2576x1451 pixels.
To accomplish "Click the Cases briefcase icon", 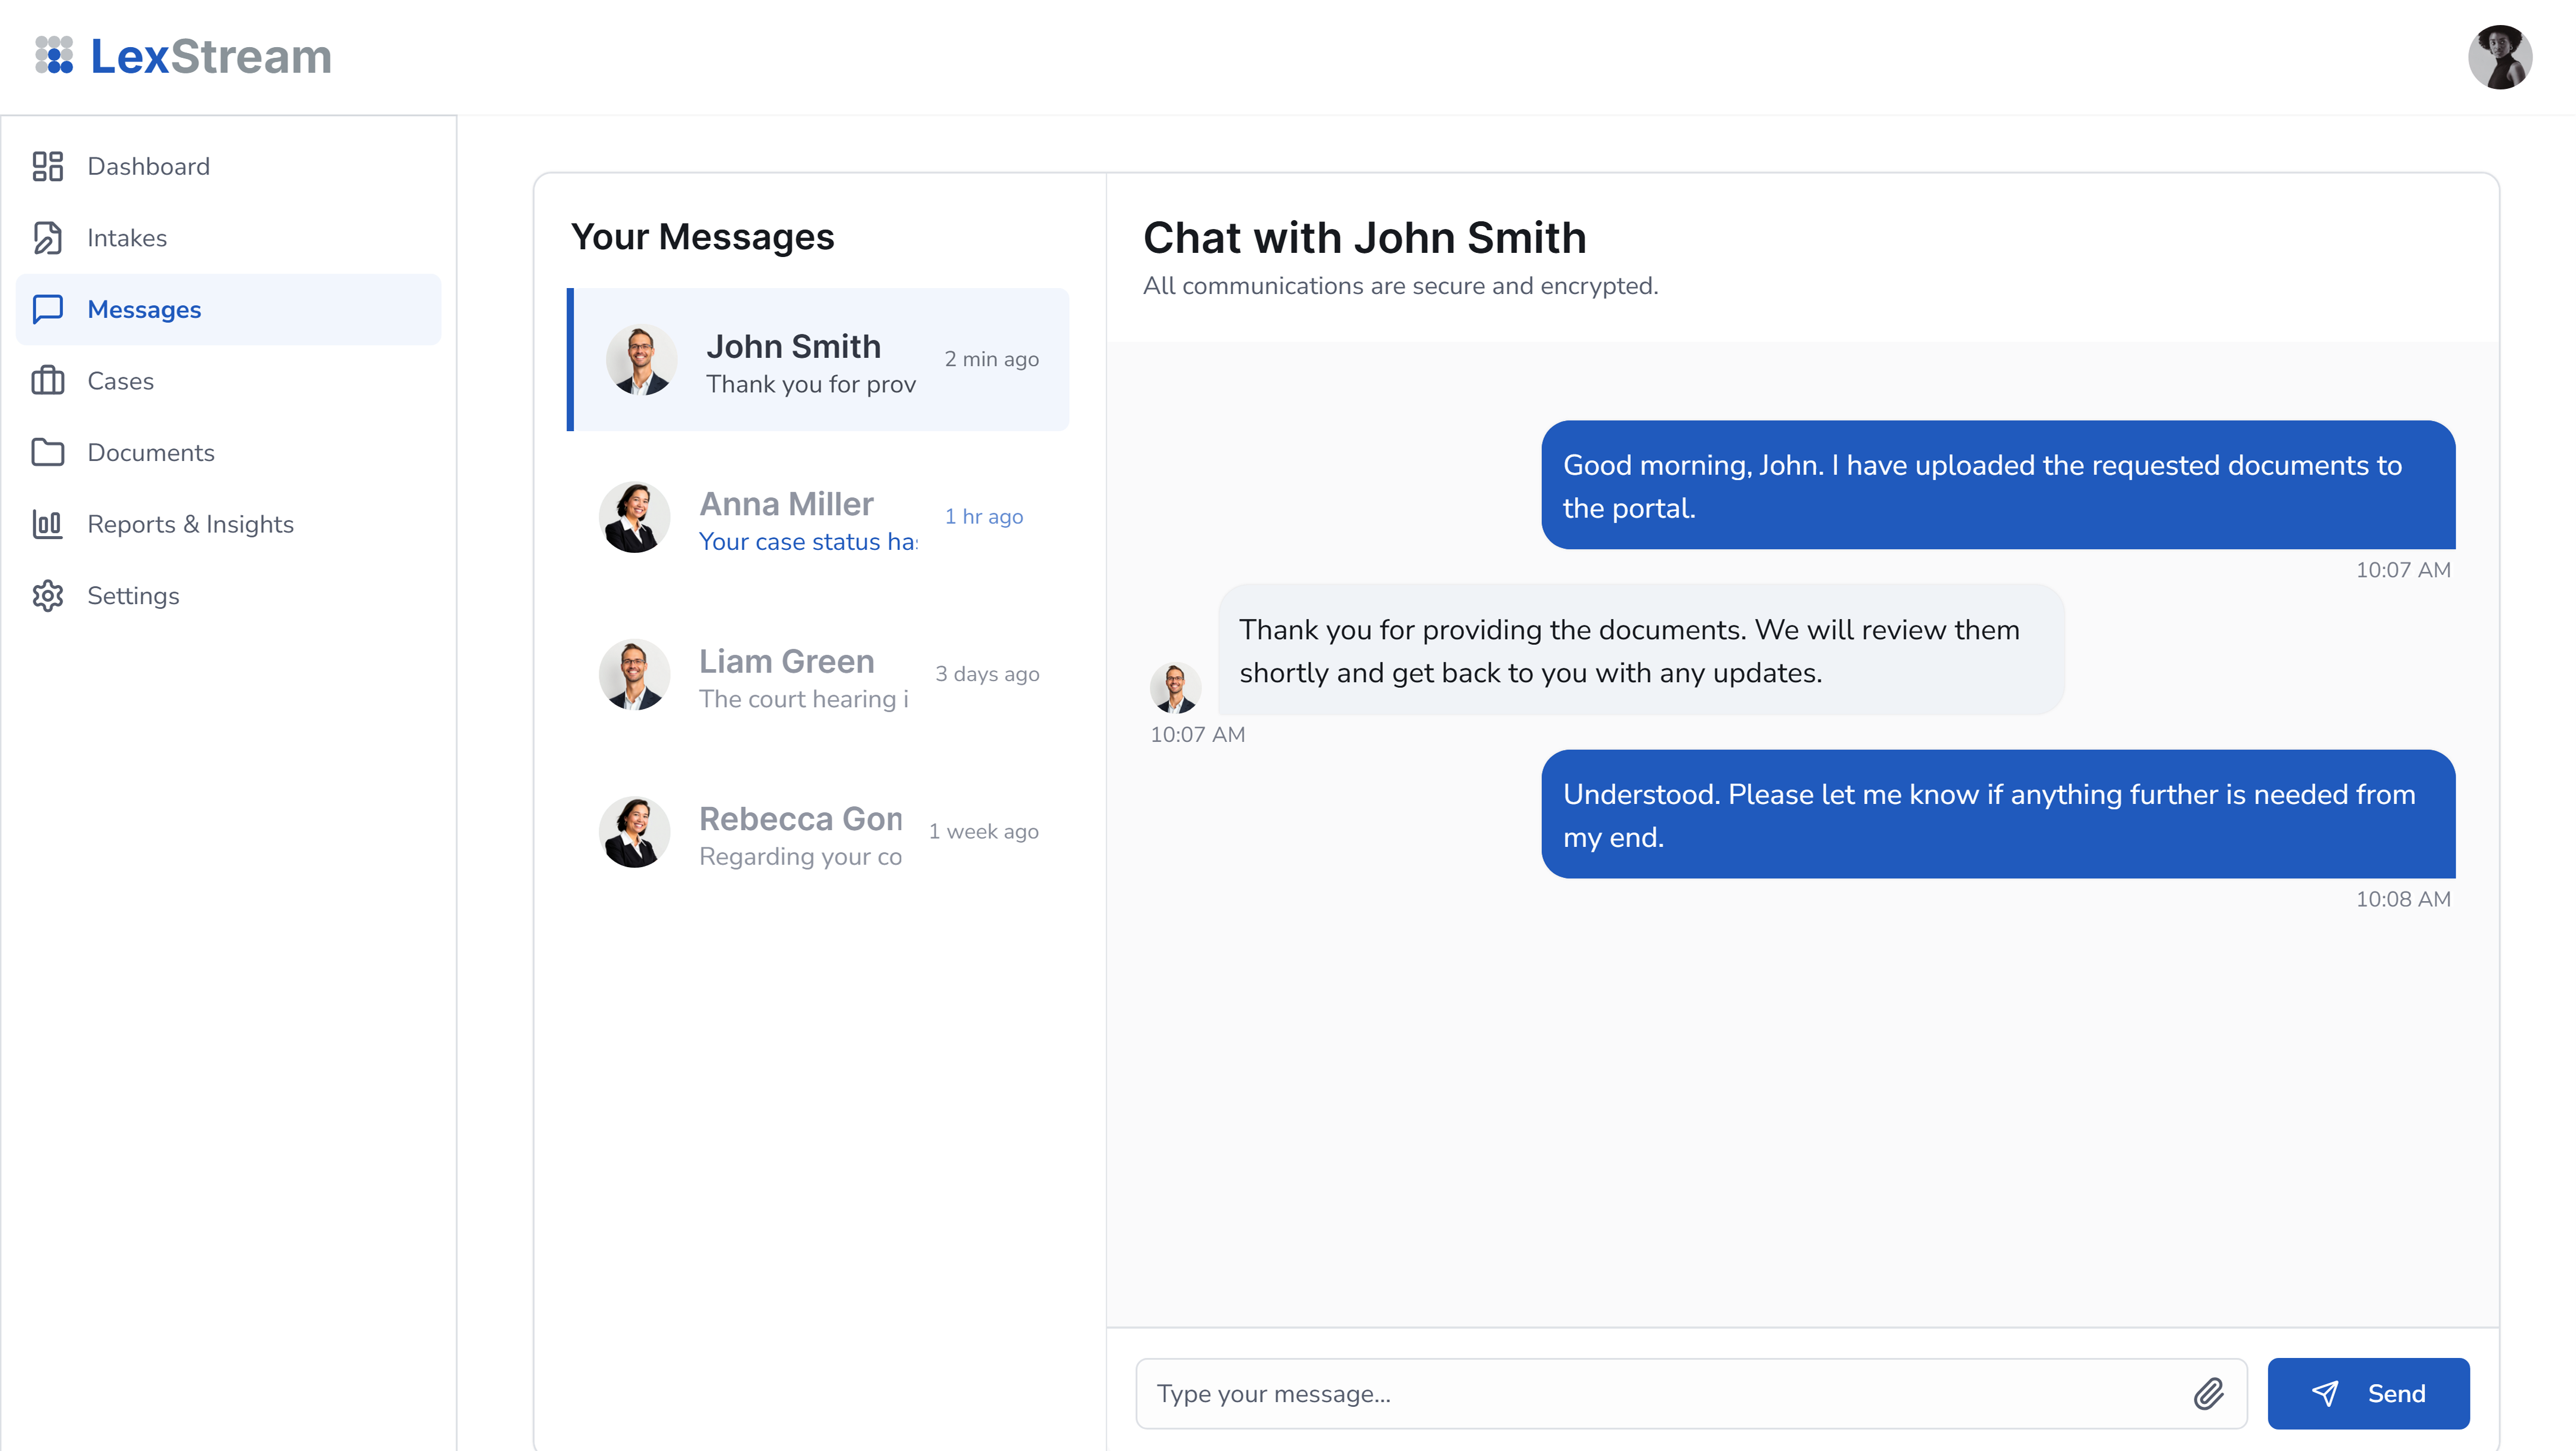I will (47, 381).
